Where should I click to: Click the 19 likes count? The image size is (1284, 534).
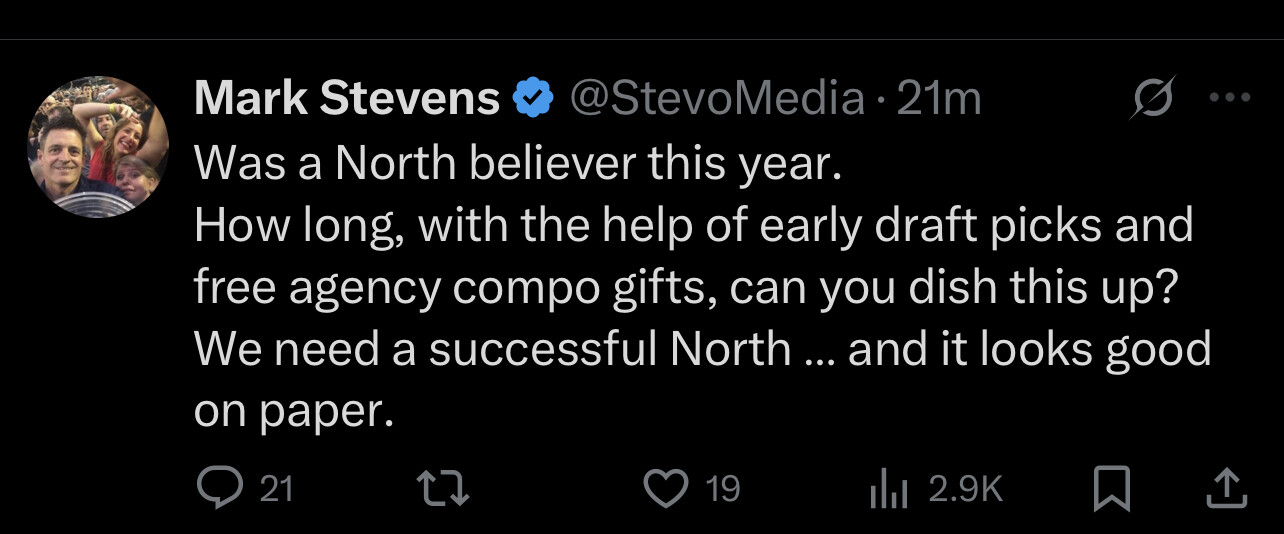pyautogui.click(x=722, y=489)
